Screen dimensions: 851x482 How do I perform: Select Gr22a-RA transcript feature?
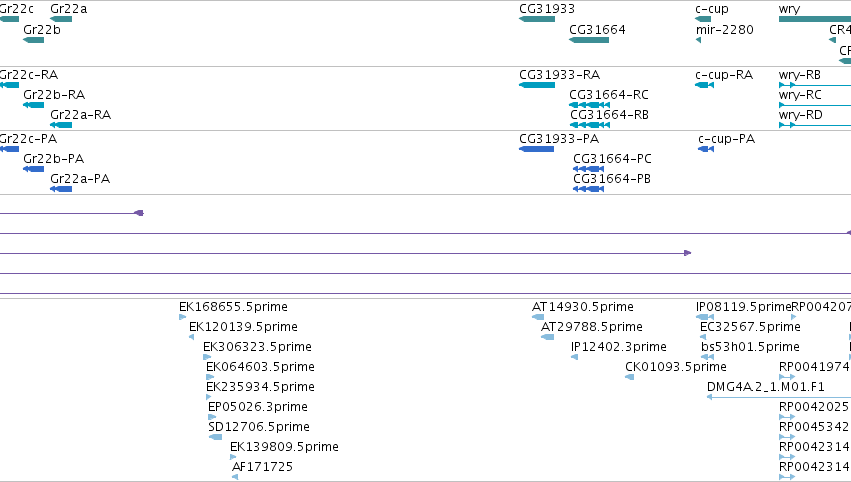(x=61, y=125)
